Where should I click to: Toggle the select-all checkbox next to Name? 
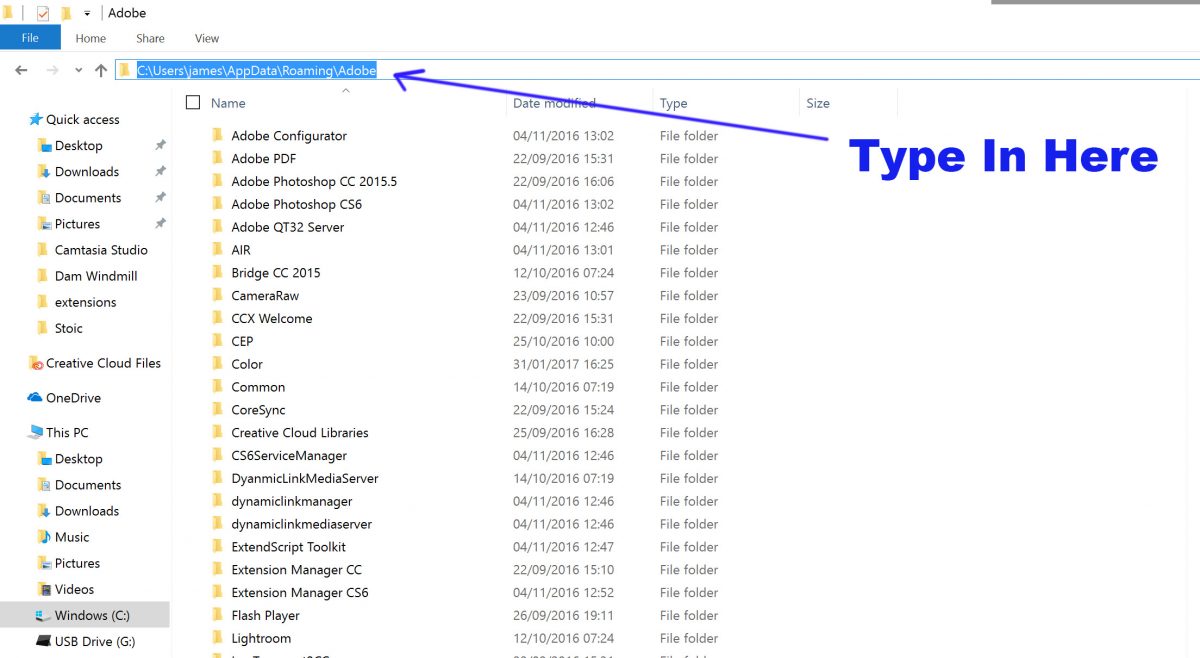pyautogui.click(x=192, y=102)
